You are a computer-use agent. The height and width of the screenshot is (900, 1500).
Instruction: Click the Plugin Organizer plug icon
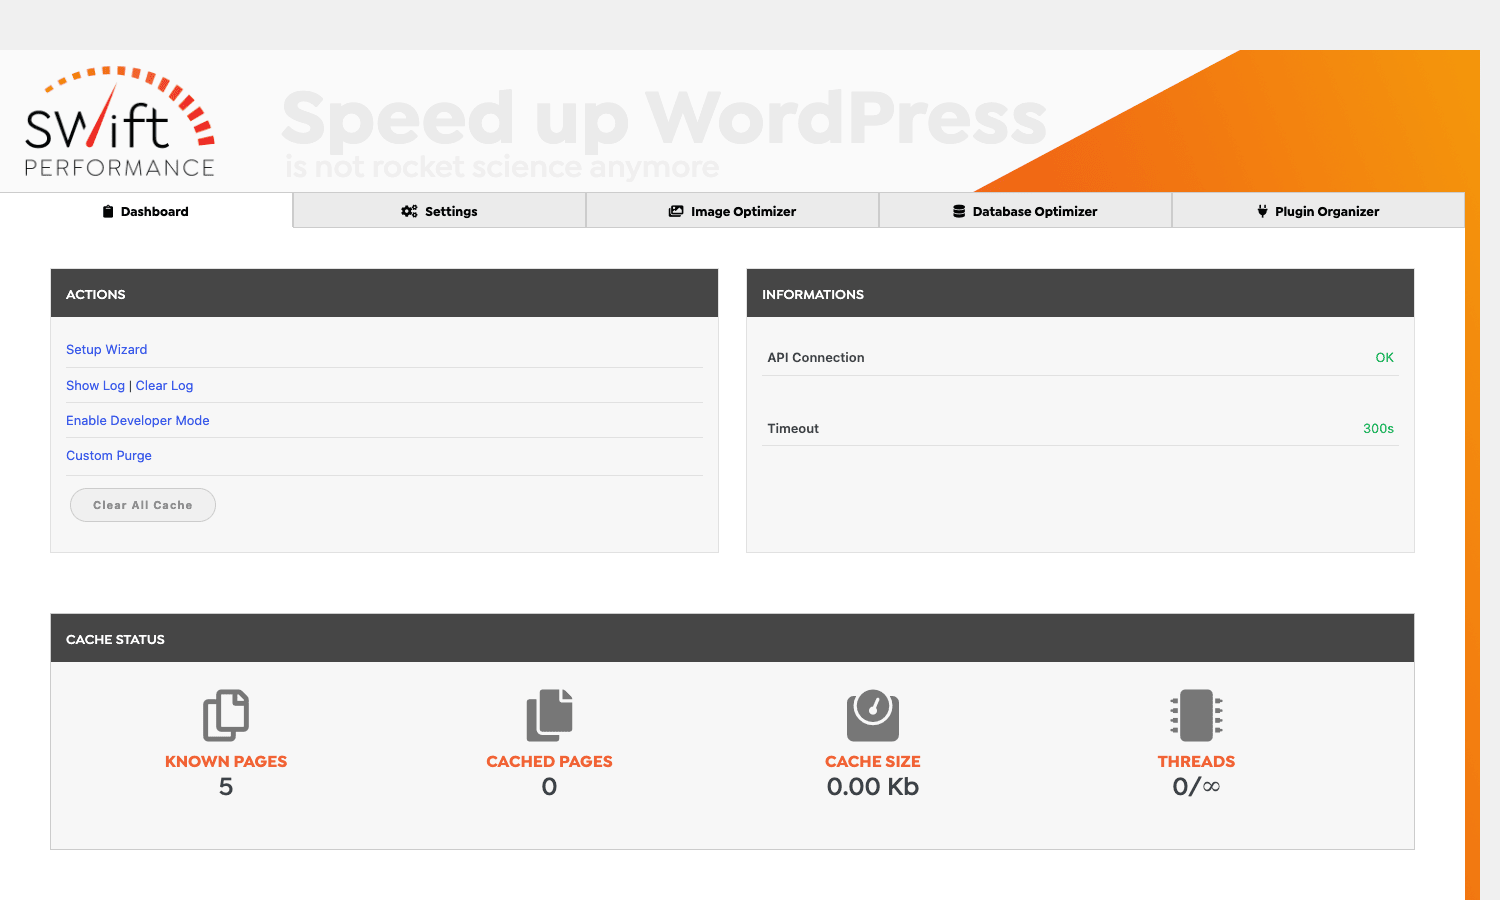[1263, 211]
